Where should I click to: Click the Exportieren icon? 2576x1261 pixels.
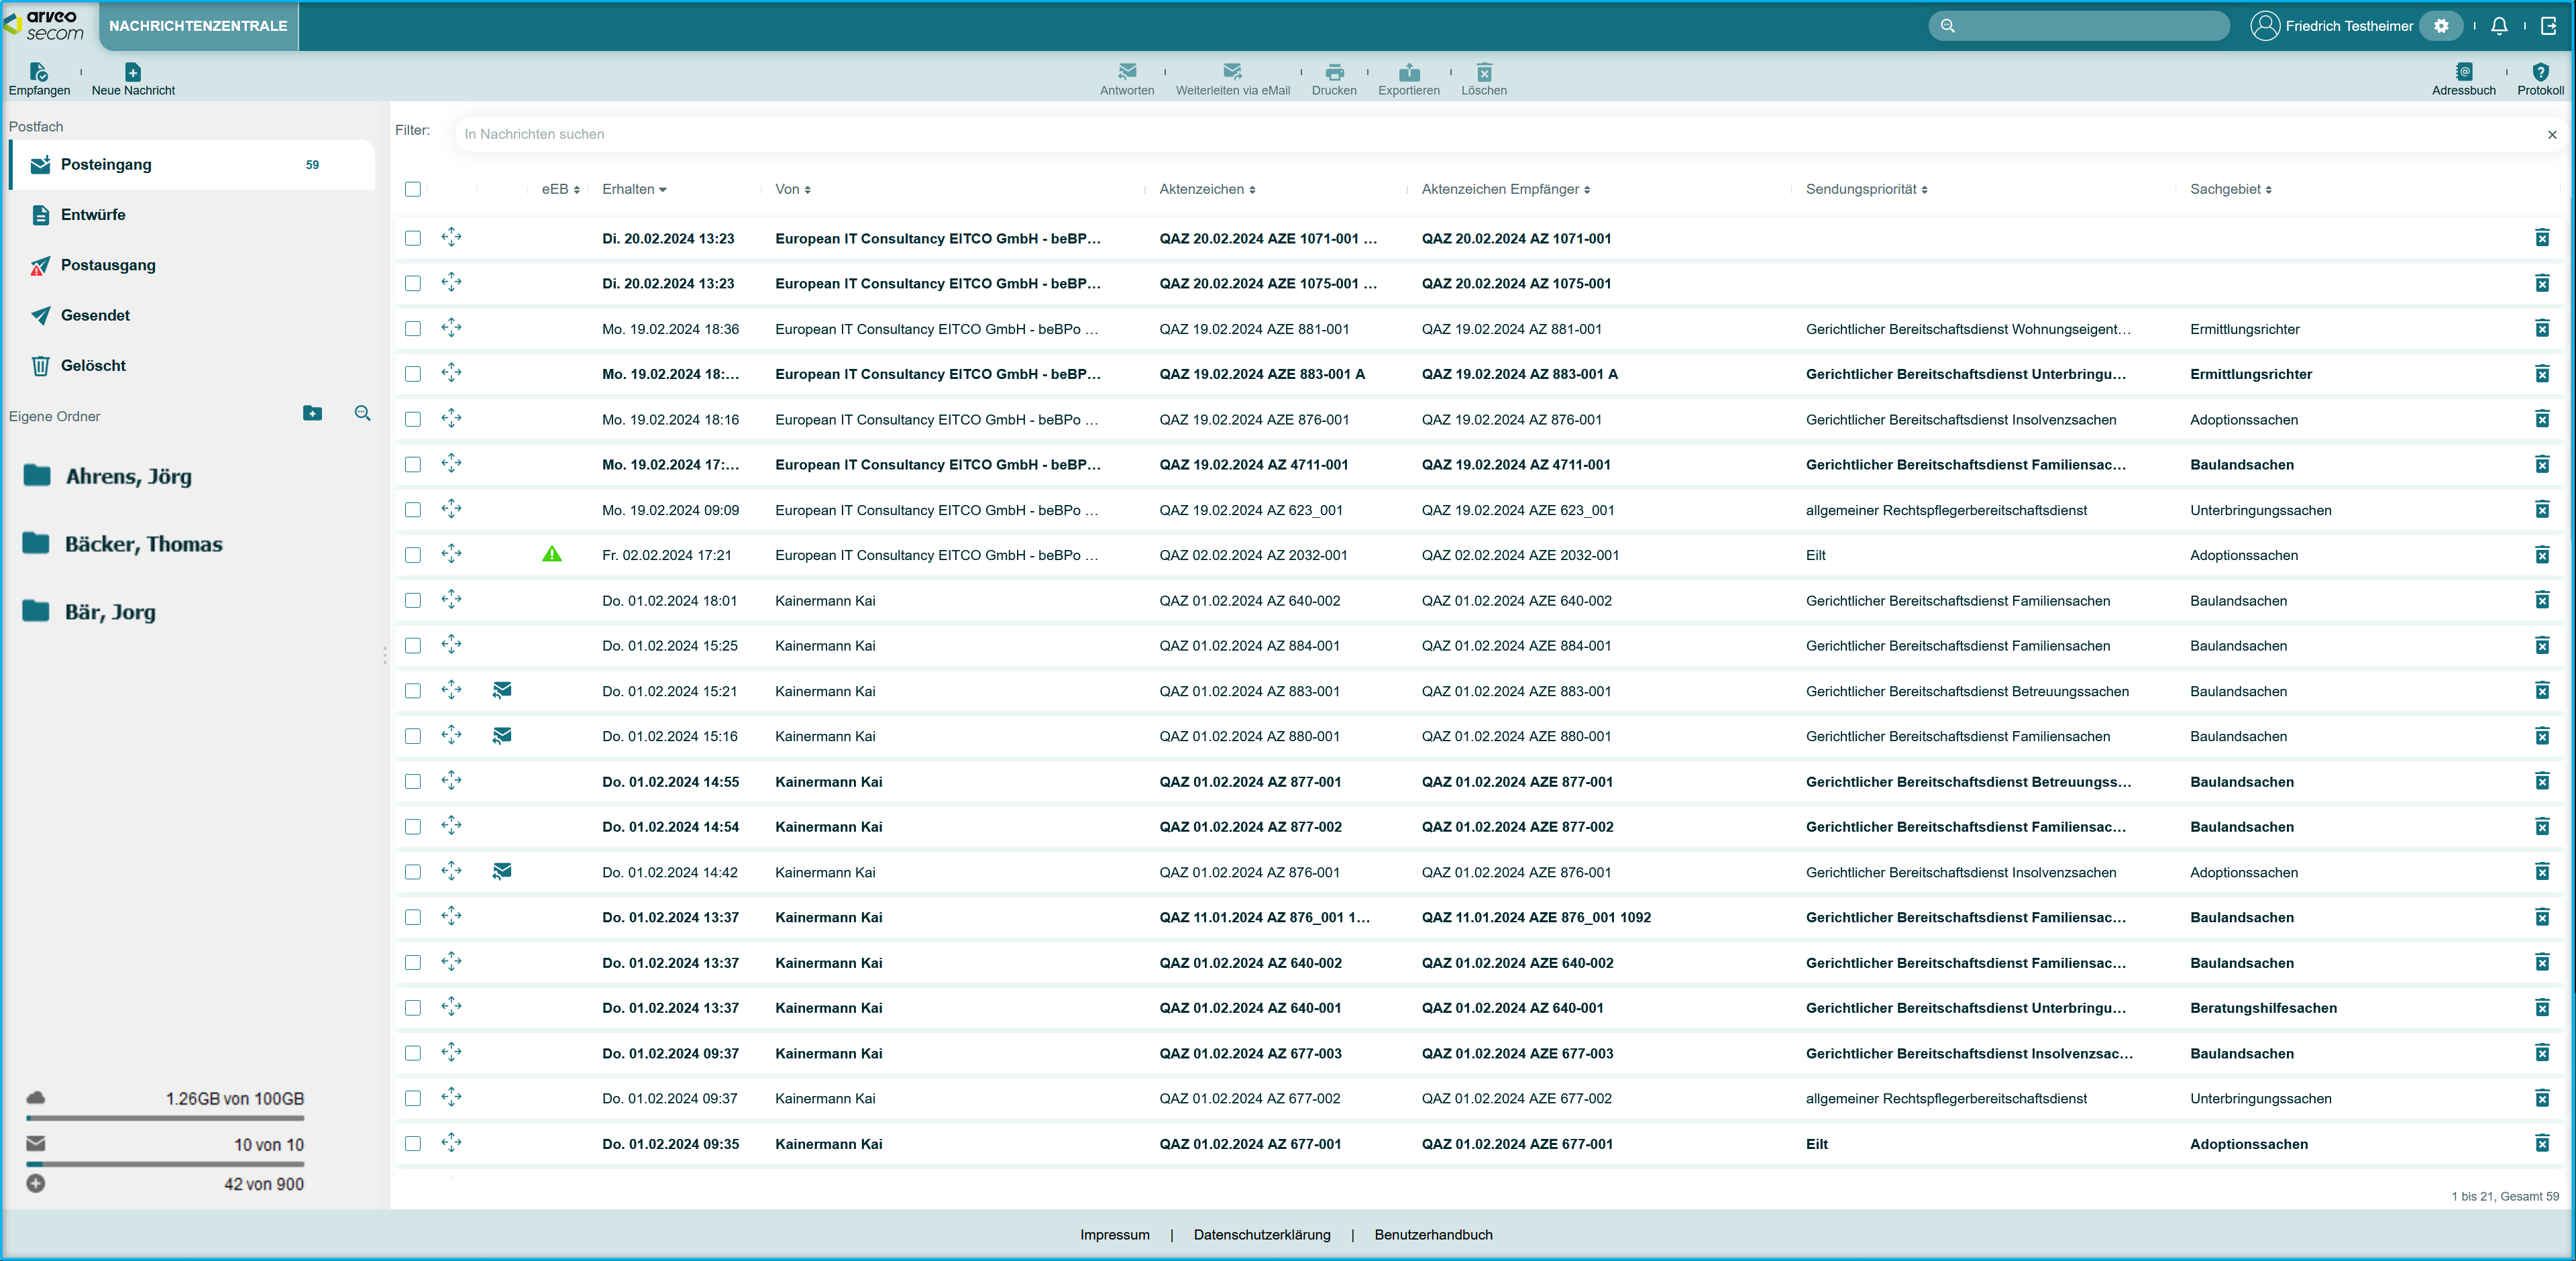tap(1409, 72)
